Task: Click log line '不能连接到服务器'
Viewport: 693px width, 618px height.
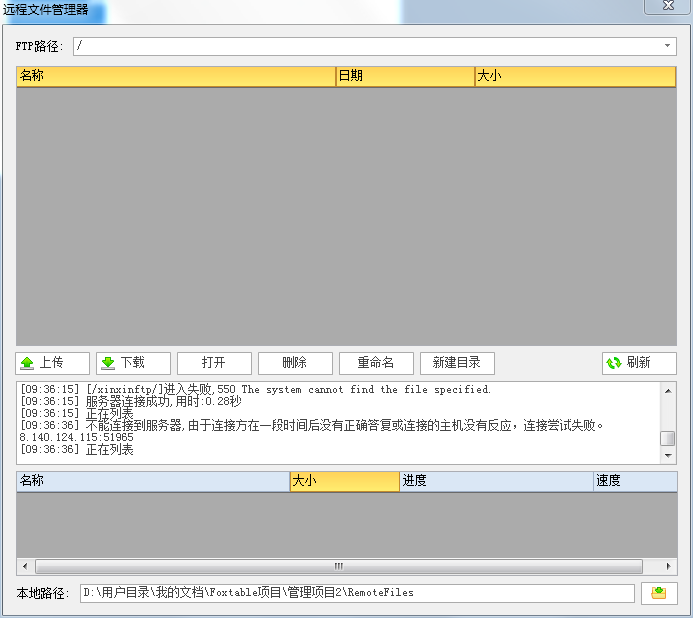Action: pyautogui.click(x=312, y=425)
